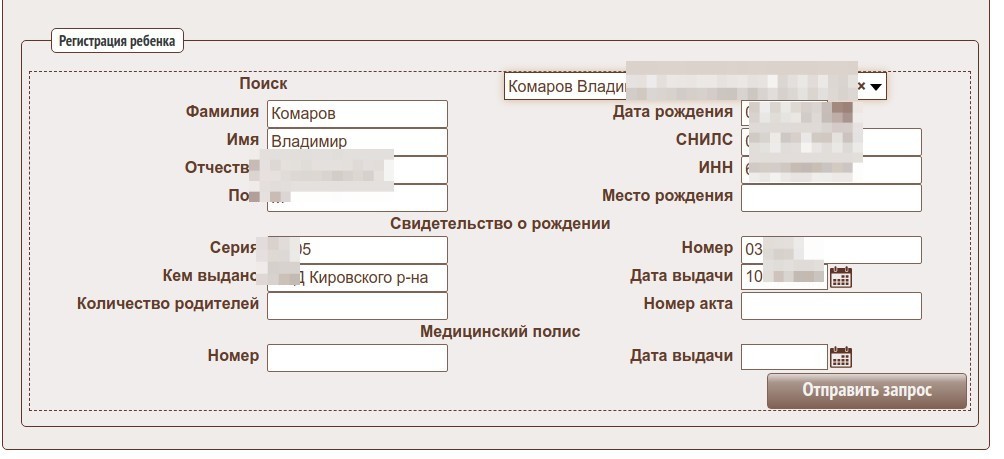
Task: Click the Место рождения input field
Action: pos(830,198)
